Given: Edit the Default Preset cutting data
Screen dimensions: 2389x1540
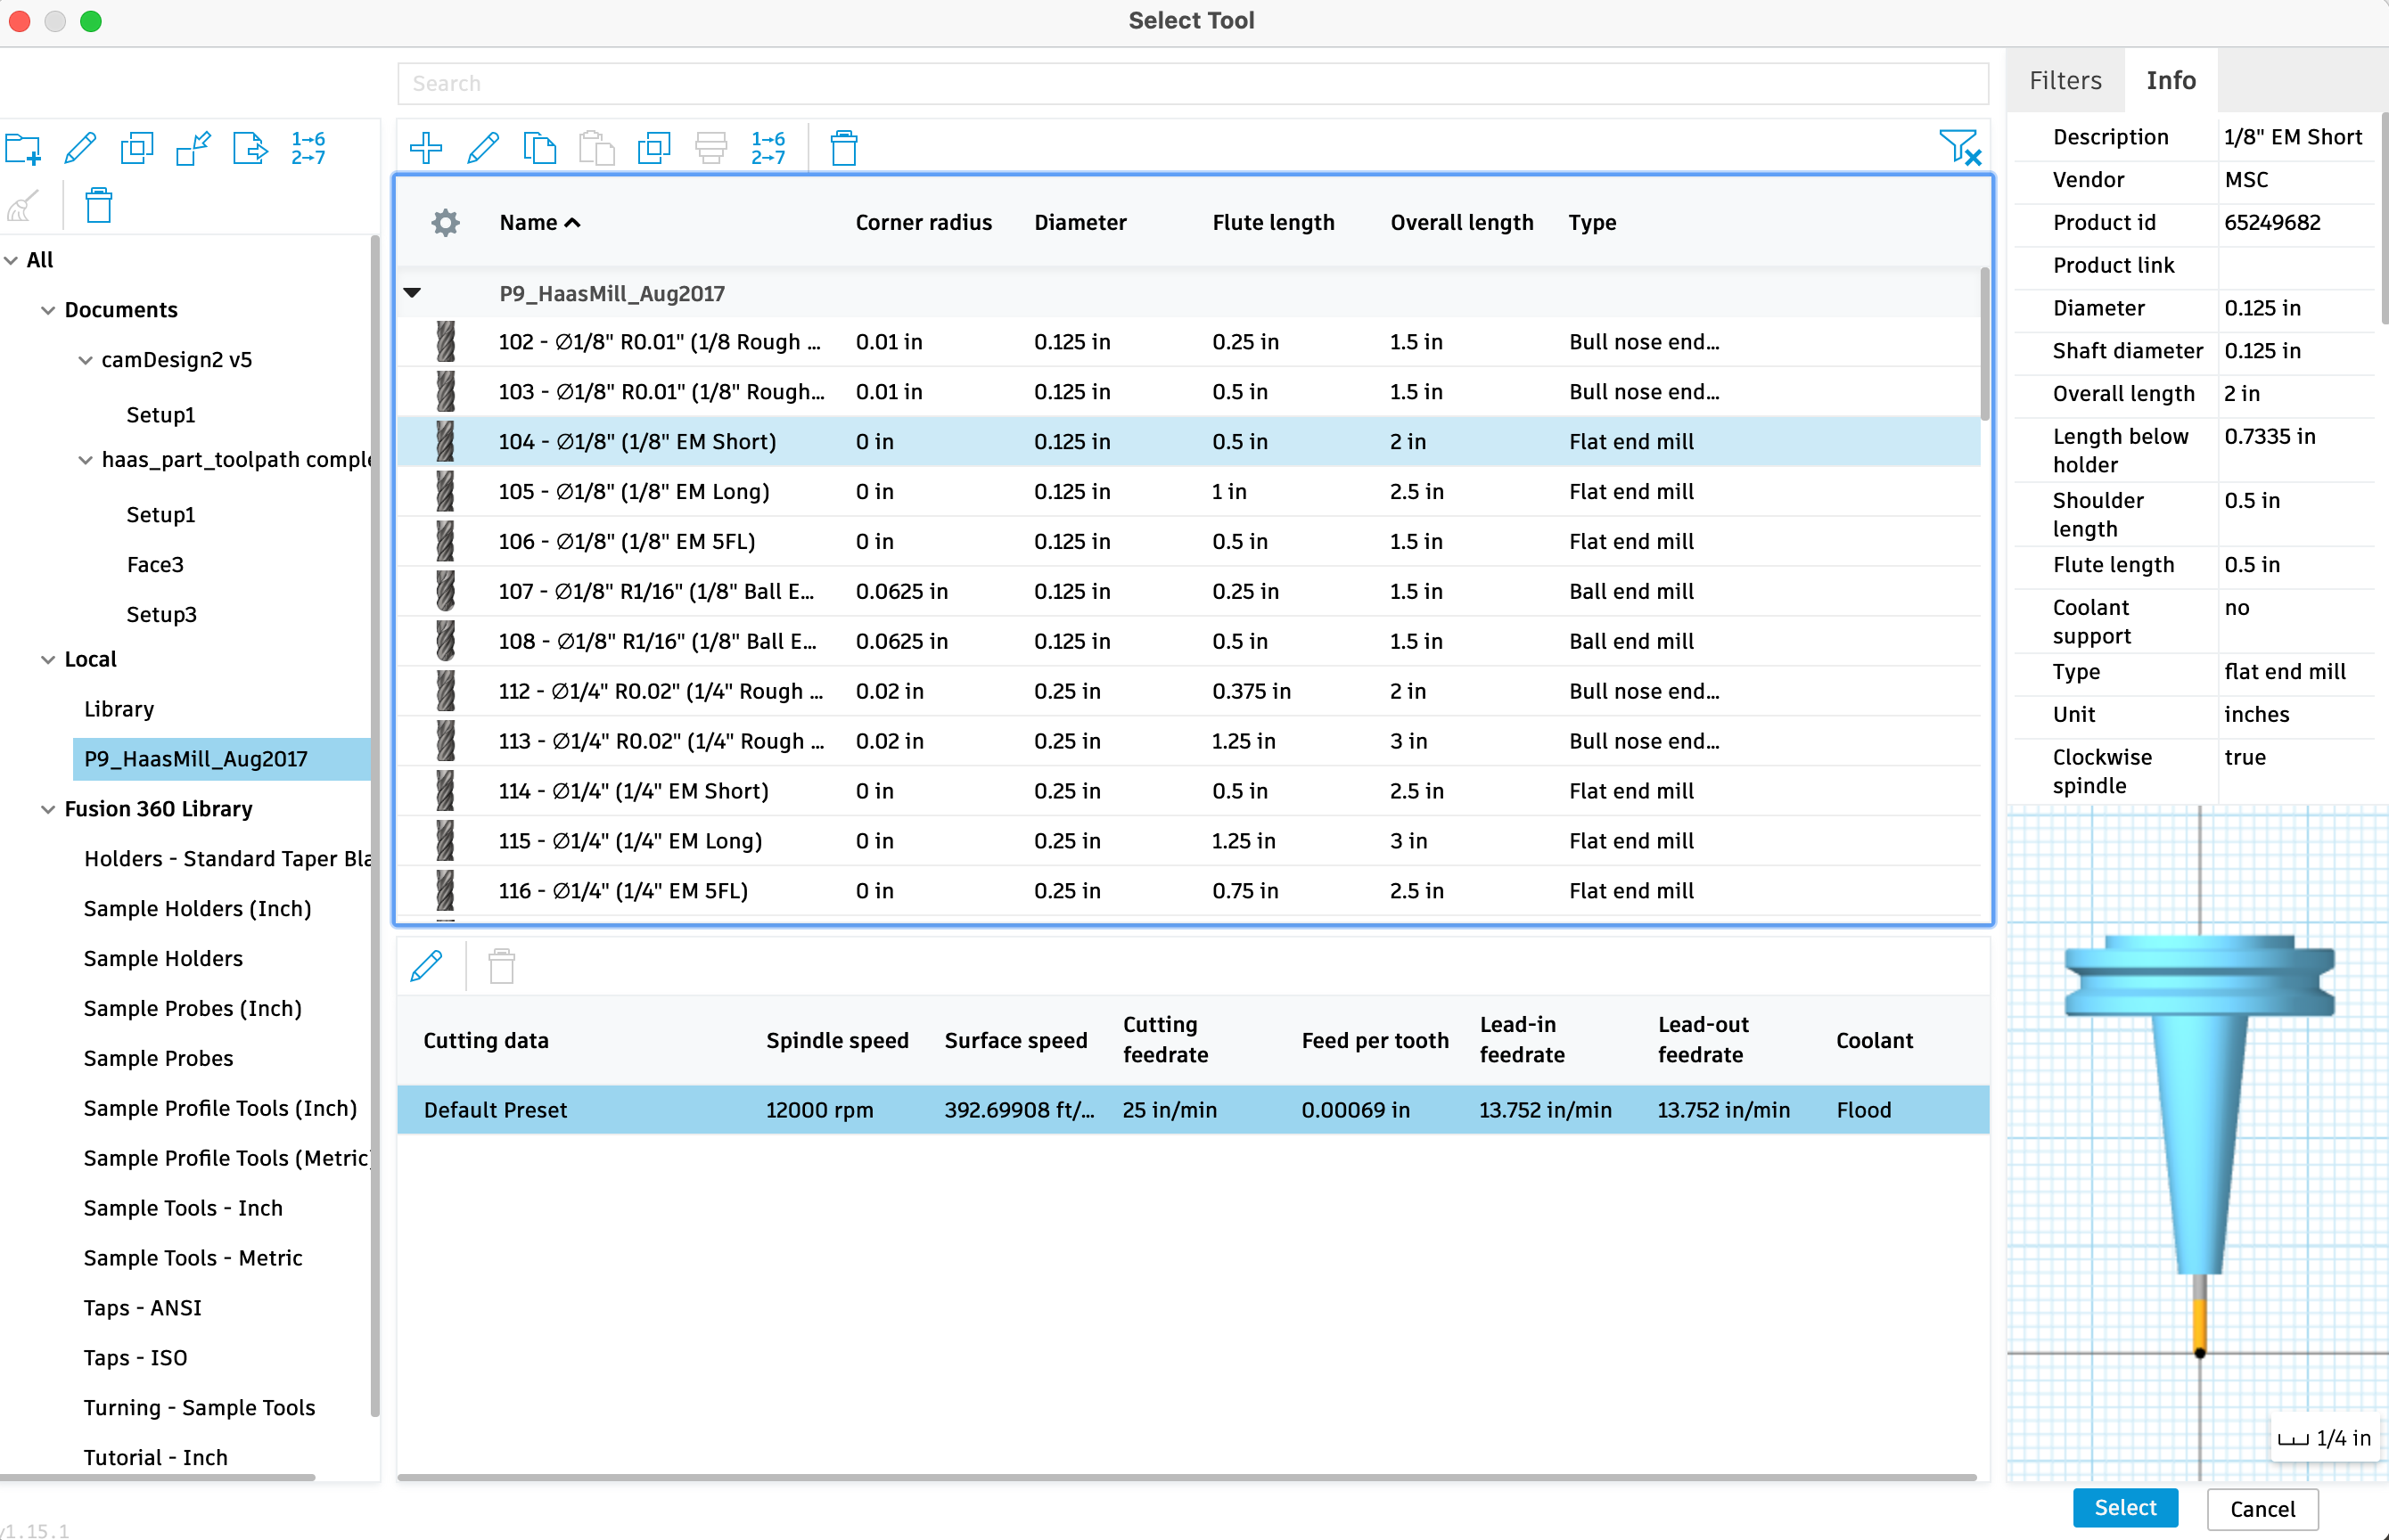Looking at the screenshot, I should click(x=427, y=965).
